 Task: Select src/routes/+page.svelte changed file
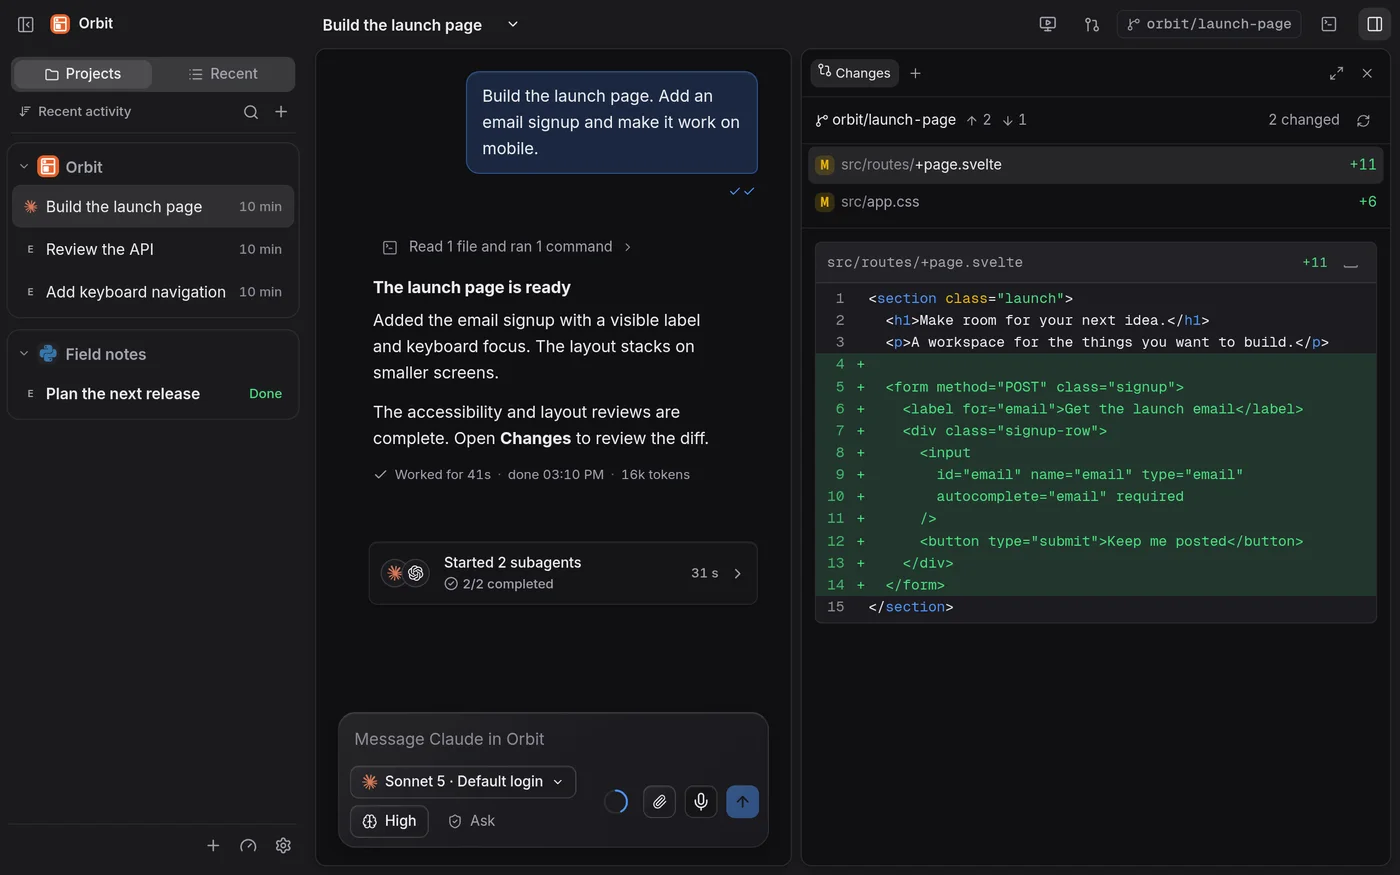click(1095, 165)
